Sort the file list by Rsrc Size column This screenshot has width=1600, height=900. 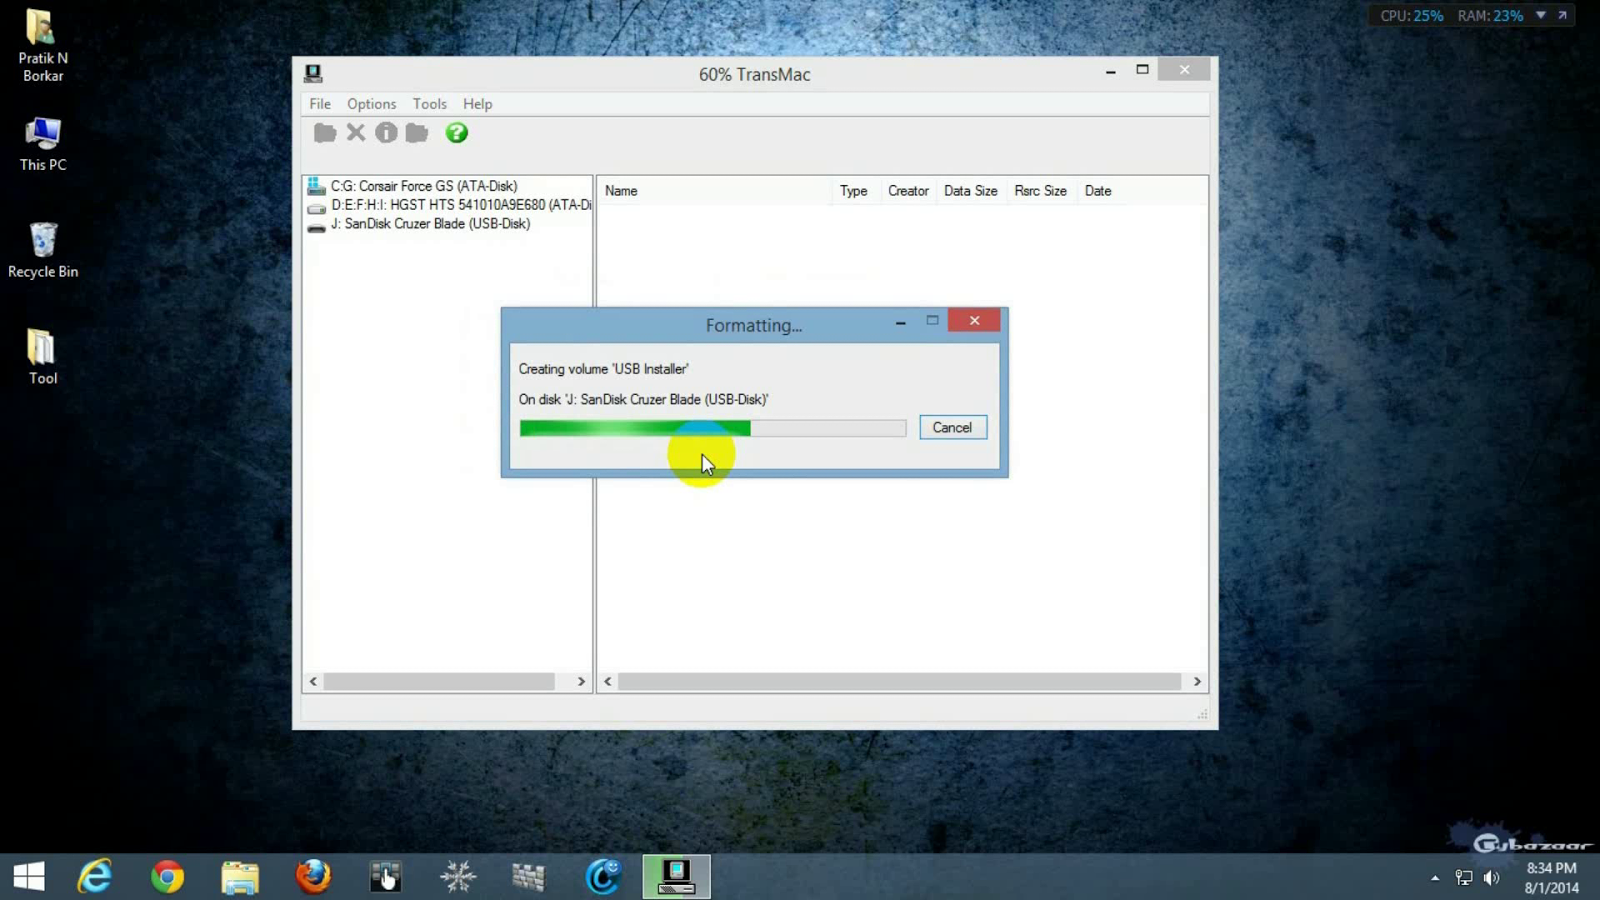tap(1040, 191)
